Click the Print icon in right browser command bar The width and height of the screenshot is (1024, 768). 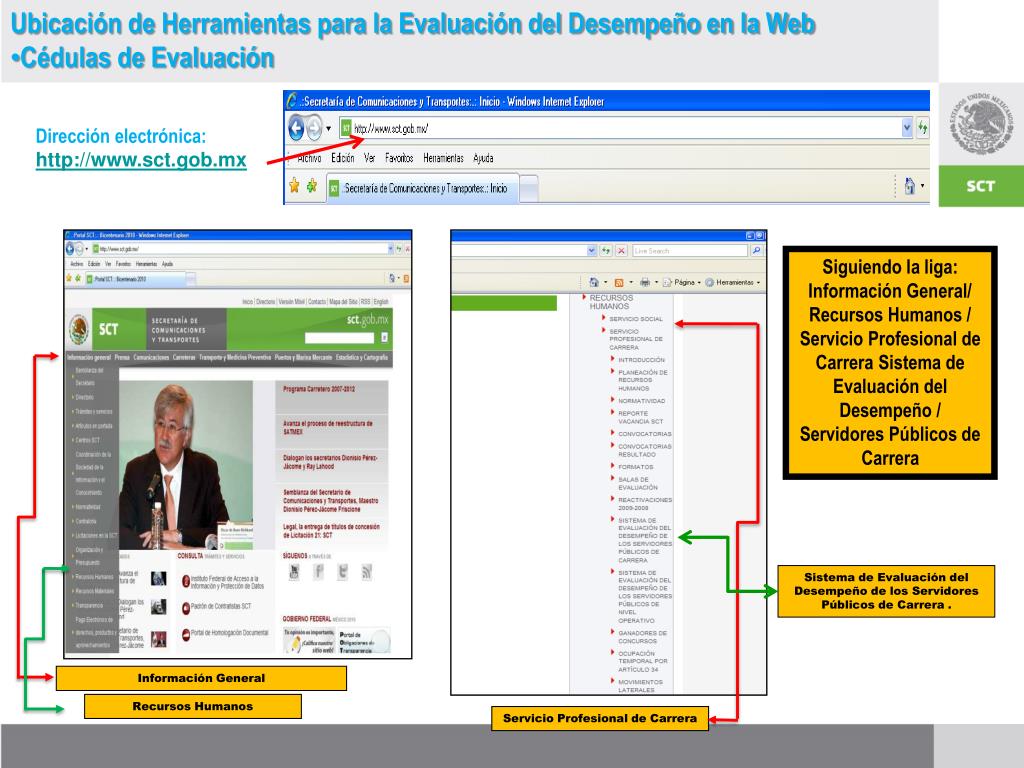pyautogui.click(x=645, y=282)
